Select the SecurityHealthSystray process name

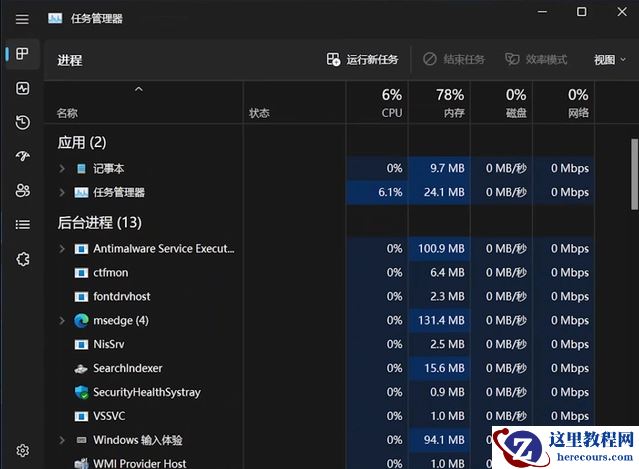147,392
